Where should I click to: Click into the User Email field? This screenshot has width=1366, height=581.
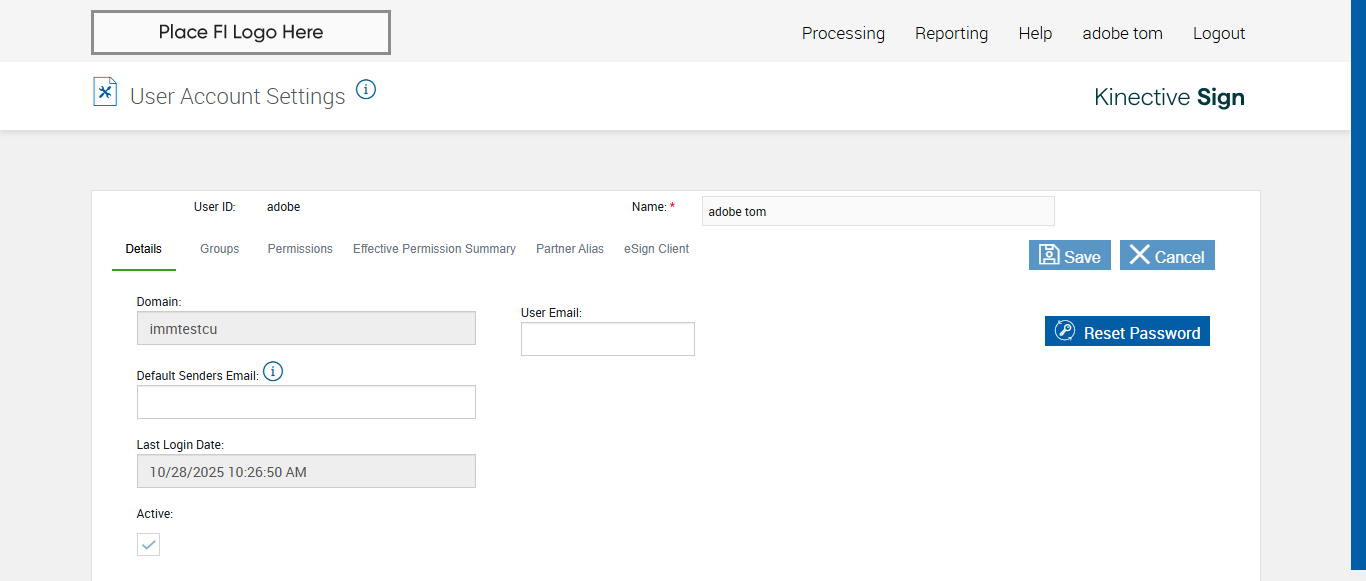(x=607, y=339)
